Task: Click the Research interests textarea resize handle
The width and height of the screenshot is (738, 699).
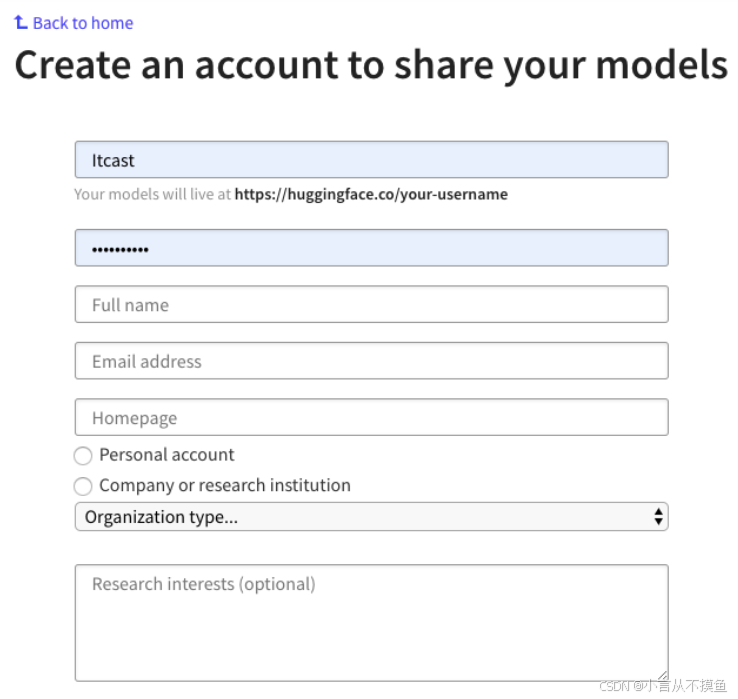Action: tap(662, 676)
